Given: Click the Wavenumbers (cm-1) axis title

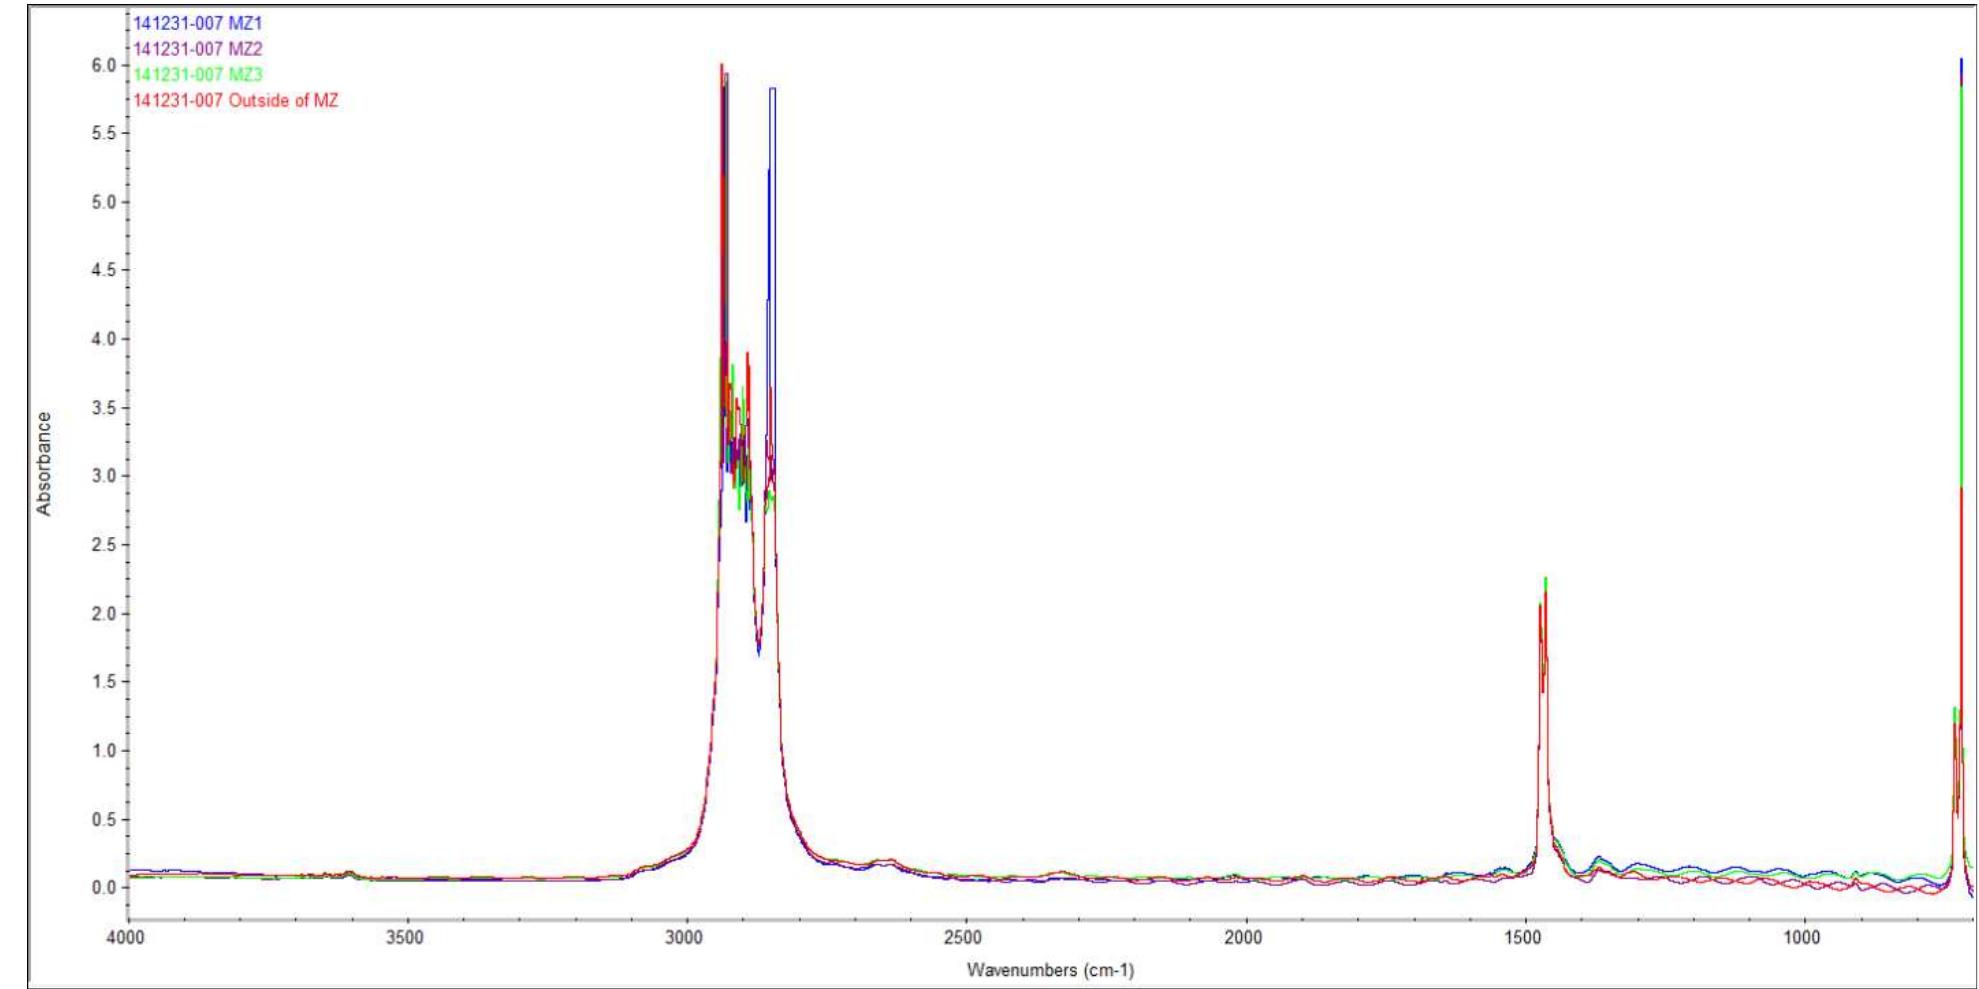Looking at the screenshot, I should pos(1050,970).
